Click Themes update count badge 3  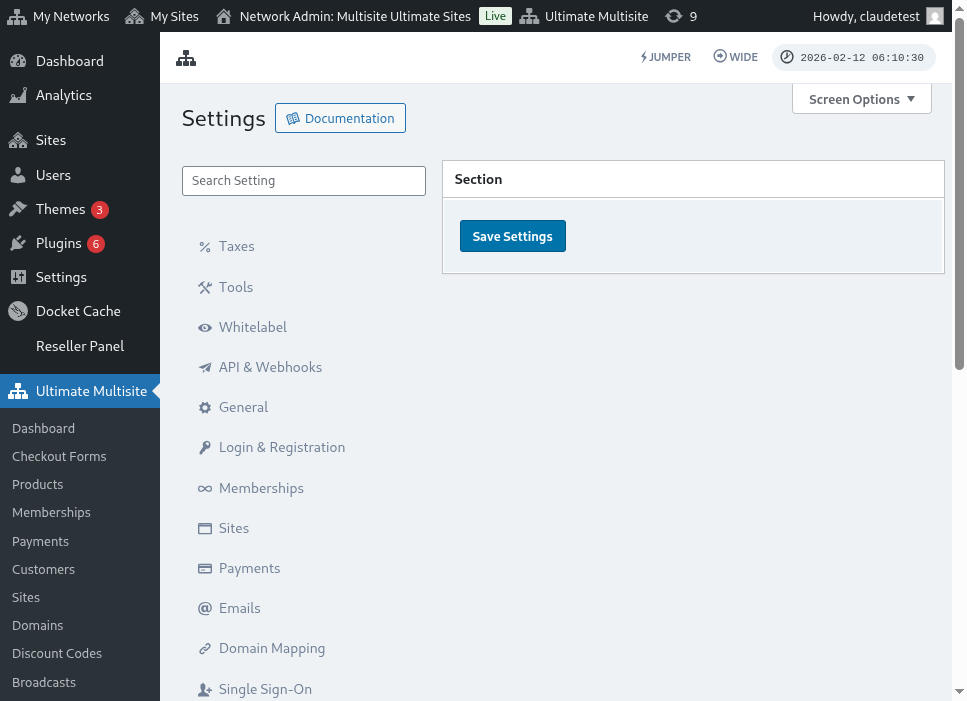99,210
